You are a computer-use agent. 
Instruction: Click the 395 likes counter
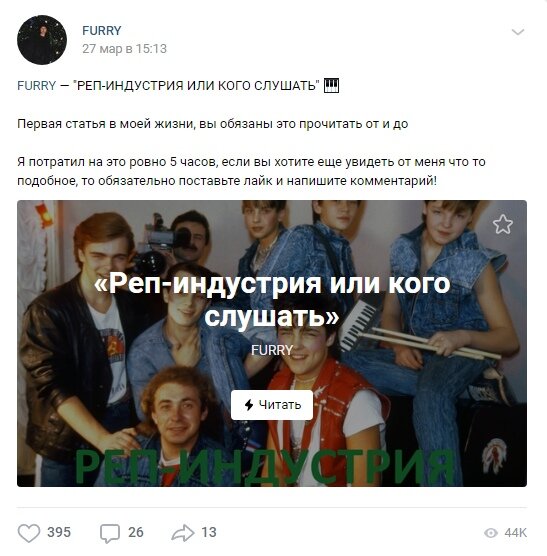click(59, 532)
